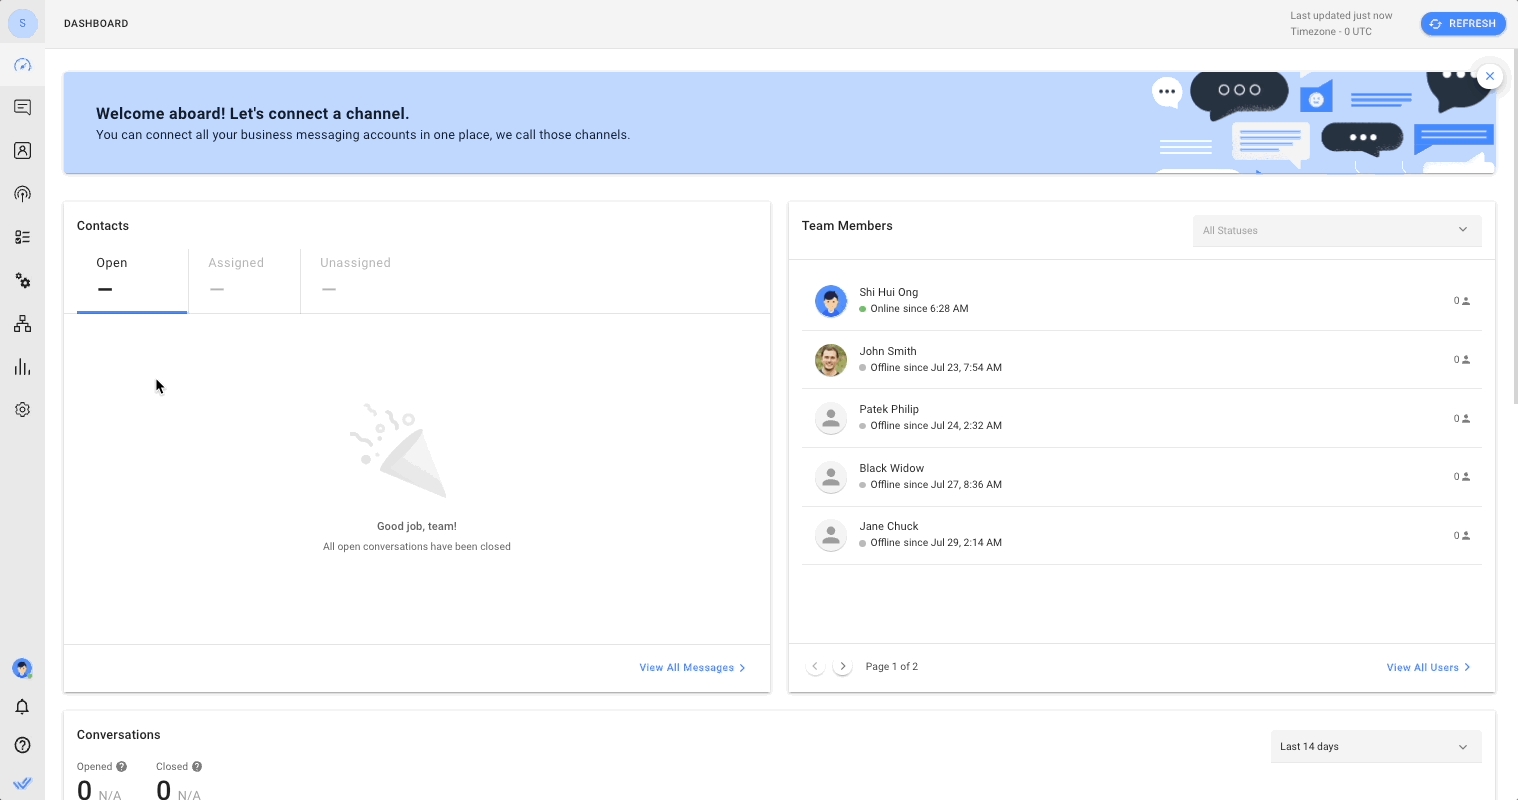The image size is (1518, 800).
Task: Open the View All Messages link
Action: click(x=692, y=668)
